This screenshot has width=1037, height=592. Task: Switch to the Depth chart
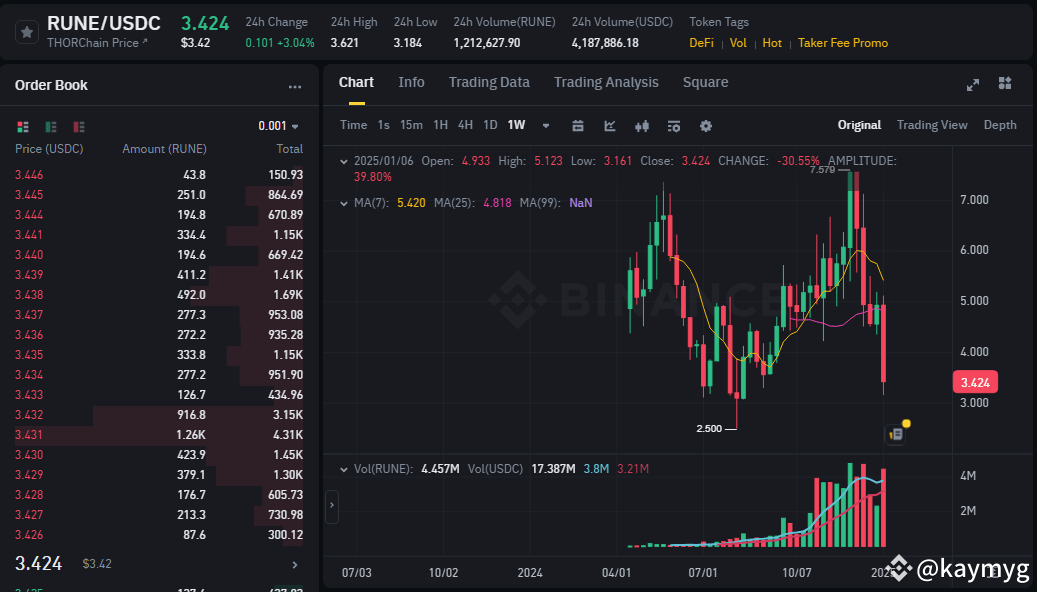[1000, 125]
